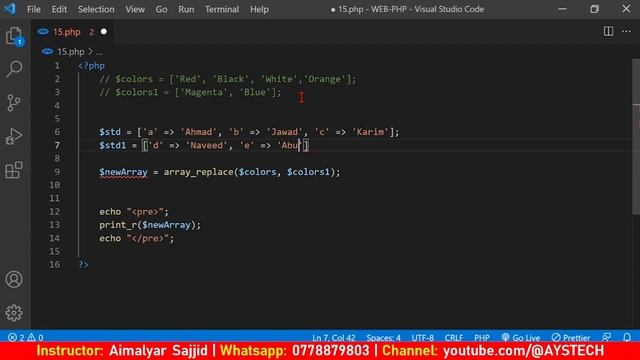640x360 pixels.
Task: Open the File menu
Action: pyautogui.click(x=33, y=9)
